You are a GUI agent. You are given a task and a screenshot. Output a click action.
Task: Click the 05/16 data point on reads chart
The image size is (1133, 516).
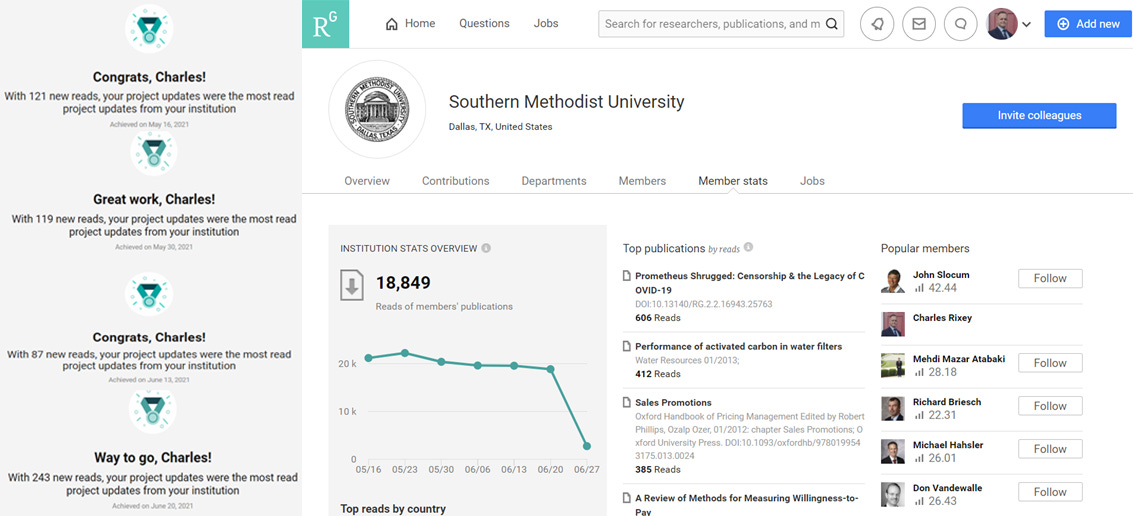coord(369,358)
